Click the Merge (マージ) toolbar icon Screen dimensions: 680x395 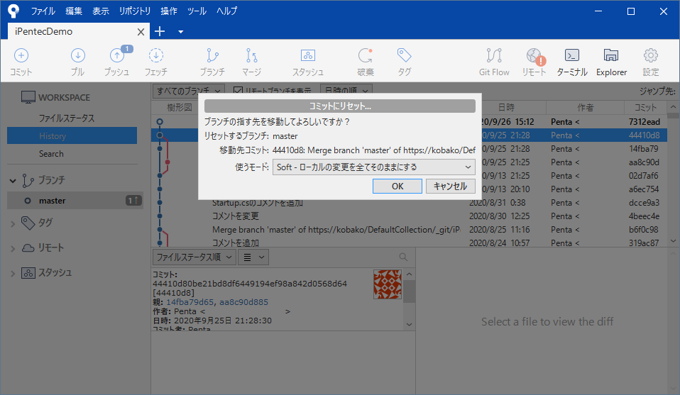[x=252, y=55]
